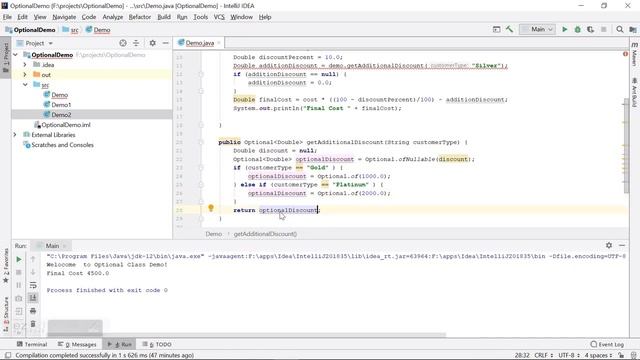The width and height of the screenshot is (640, 360).
Task: Open Terminal tool window
Action: 32,344
